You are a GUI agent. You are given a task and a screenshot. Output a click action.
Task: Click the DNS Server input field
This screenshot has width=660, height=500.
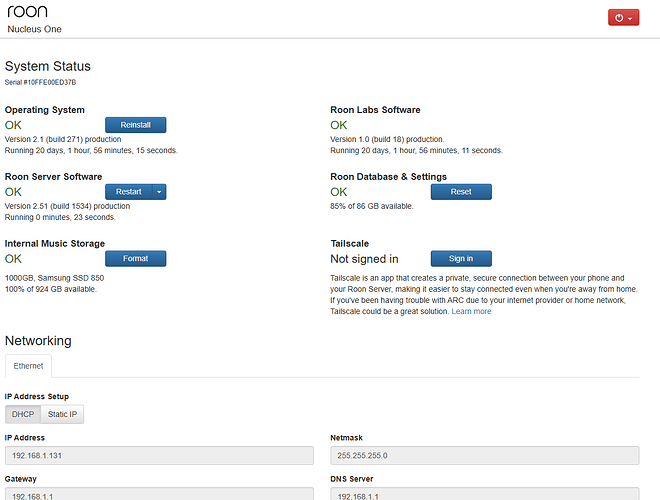click(484, 494)
